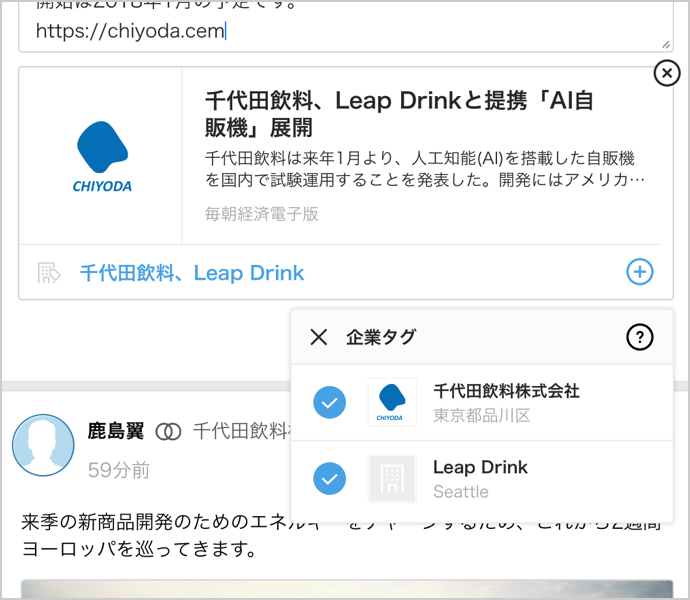The image size is (690, 600).
Task: Click the post text ヨーロッパを巡ってきます
Action: pyautogui.click(x=139, y=549)
